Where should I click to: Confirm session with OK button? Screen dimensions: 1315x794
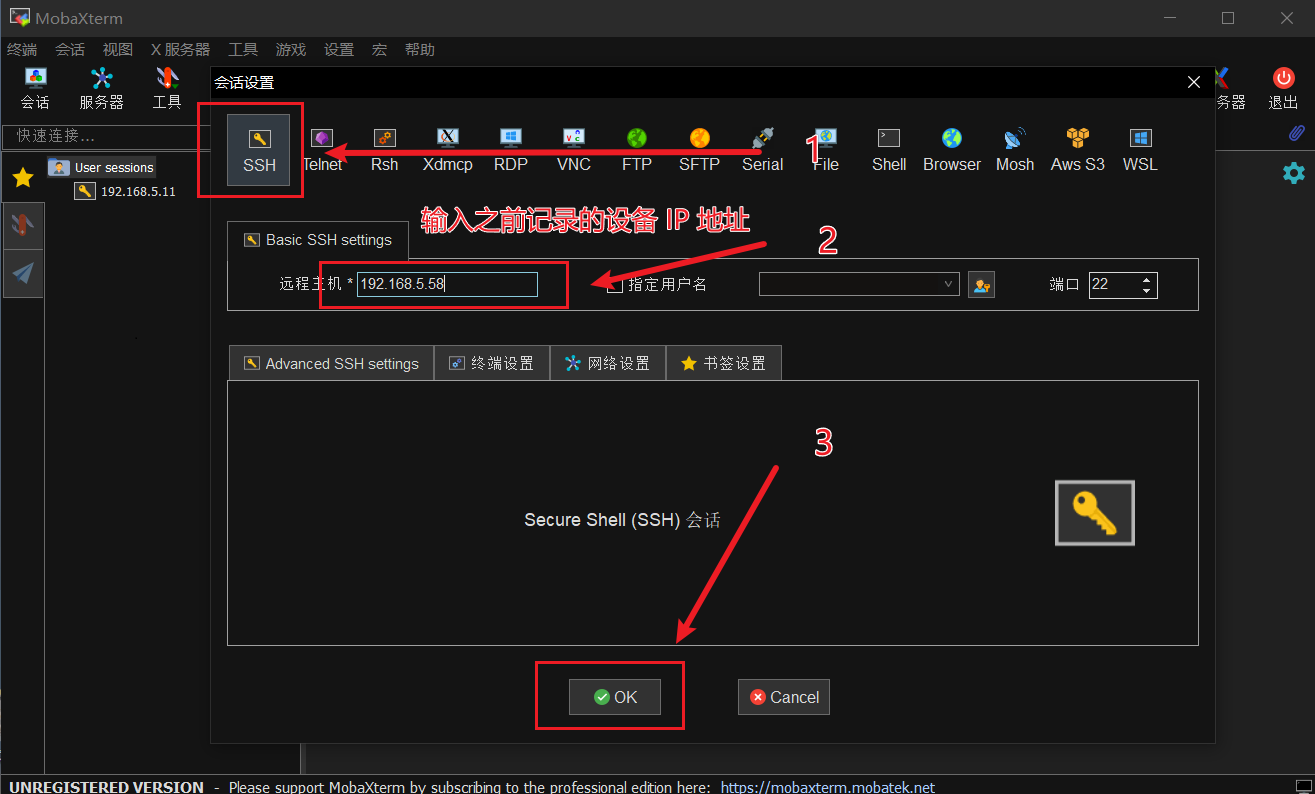coord(615,697)
